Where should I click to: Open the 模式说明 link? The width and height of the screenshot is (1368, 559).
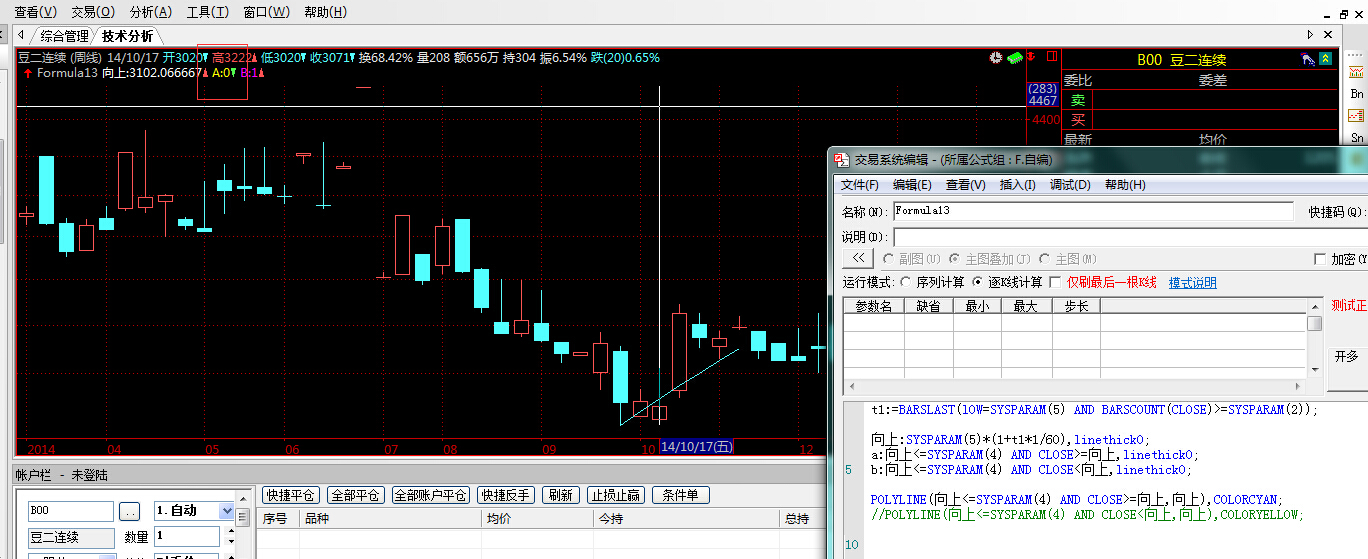(1192, 283)
